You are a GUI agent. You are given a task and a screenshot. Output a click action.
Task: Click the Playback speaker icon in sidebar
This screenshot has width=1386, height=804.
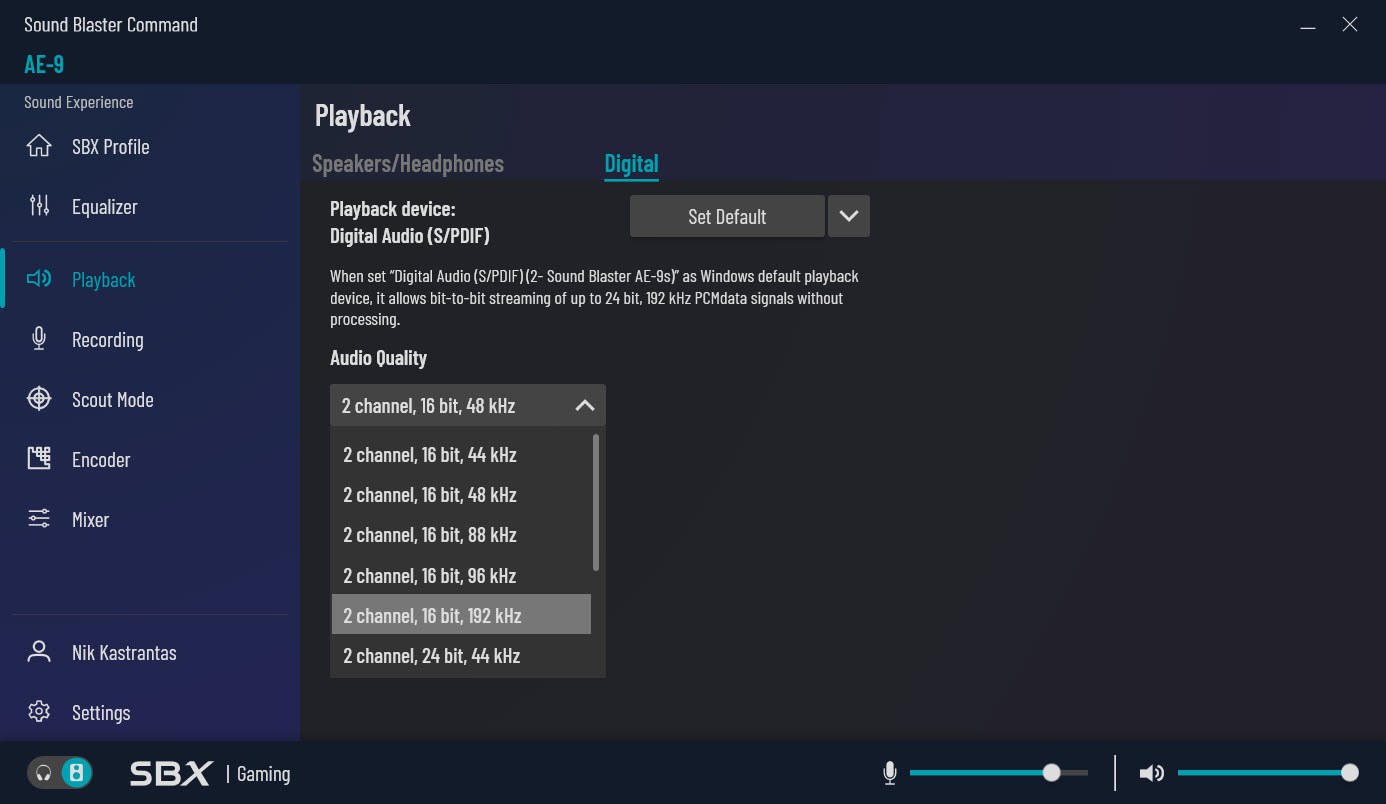[39, 279]
